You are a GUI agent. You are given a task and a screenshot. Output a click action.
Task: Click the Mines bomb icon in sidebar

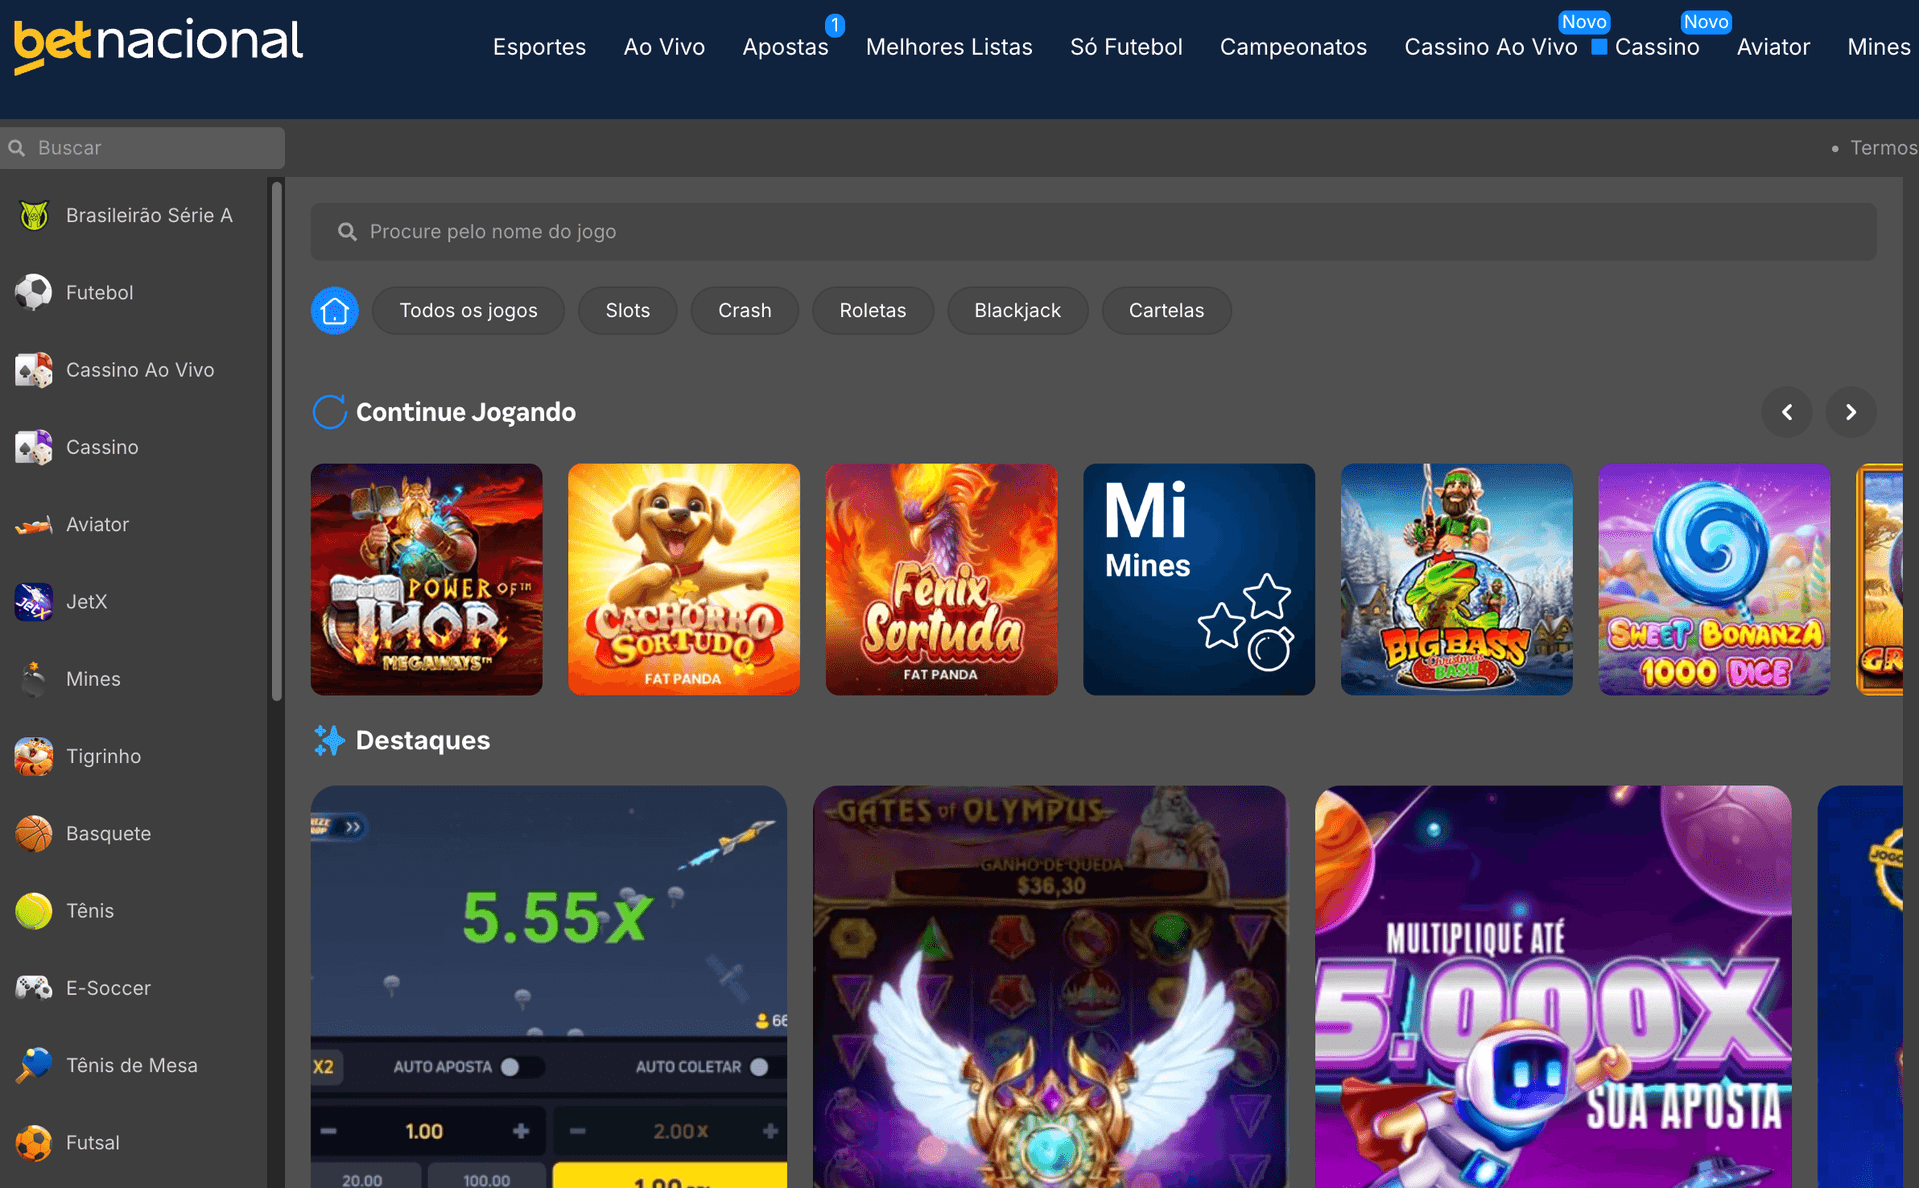[x=34, y=678]
